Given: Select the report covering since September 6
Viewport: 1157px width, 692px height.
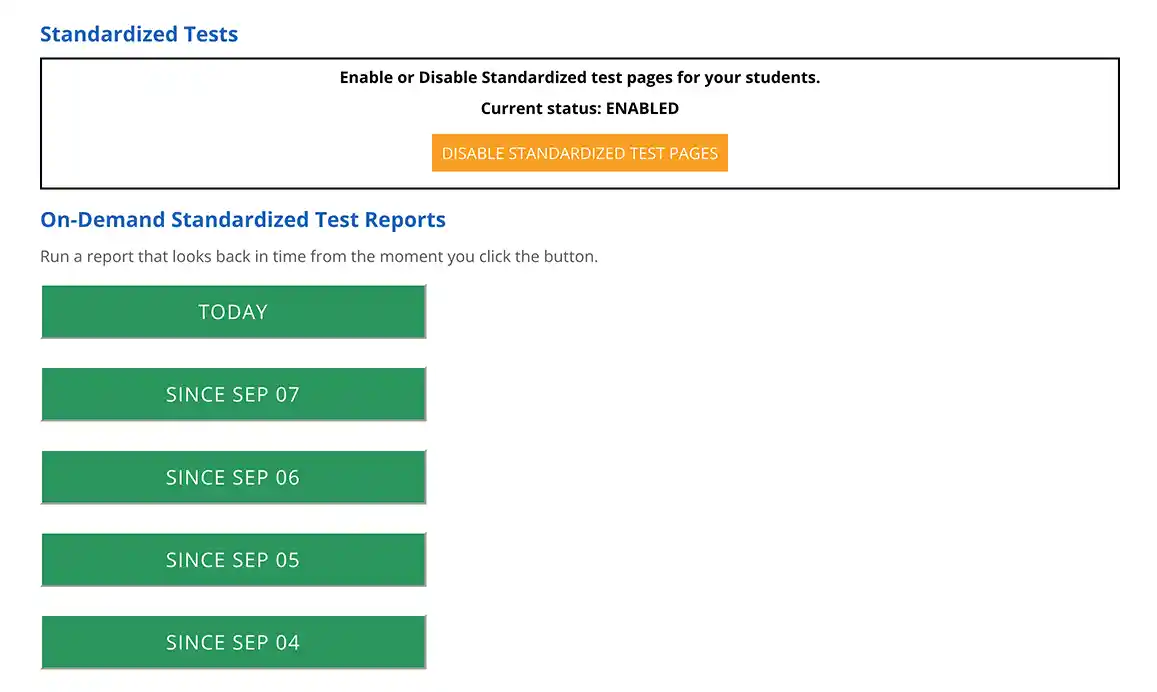Looking at the screenshot, I should [x=233, y=477].
